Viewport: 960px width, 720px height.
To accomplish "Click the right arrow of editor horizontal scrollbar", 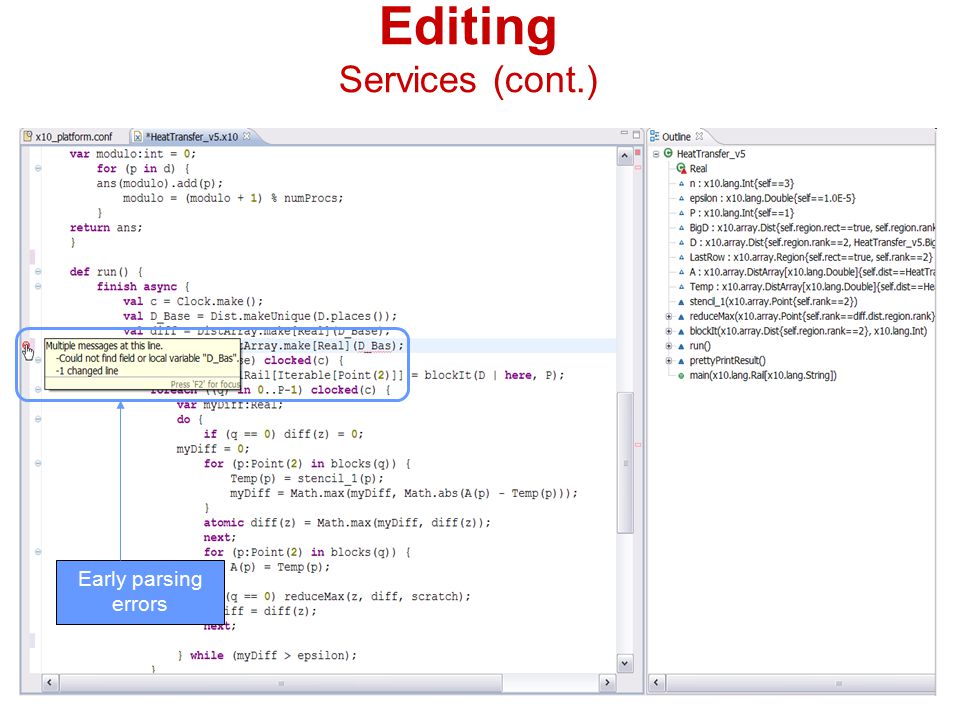I will (x=607, y=682).
